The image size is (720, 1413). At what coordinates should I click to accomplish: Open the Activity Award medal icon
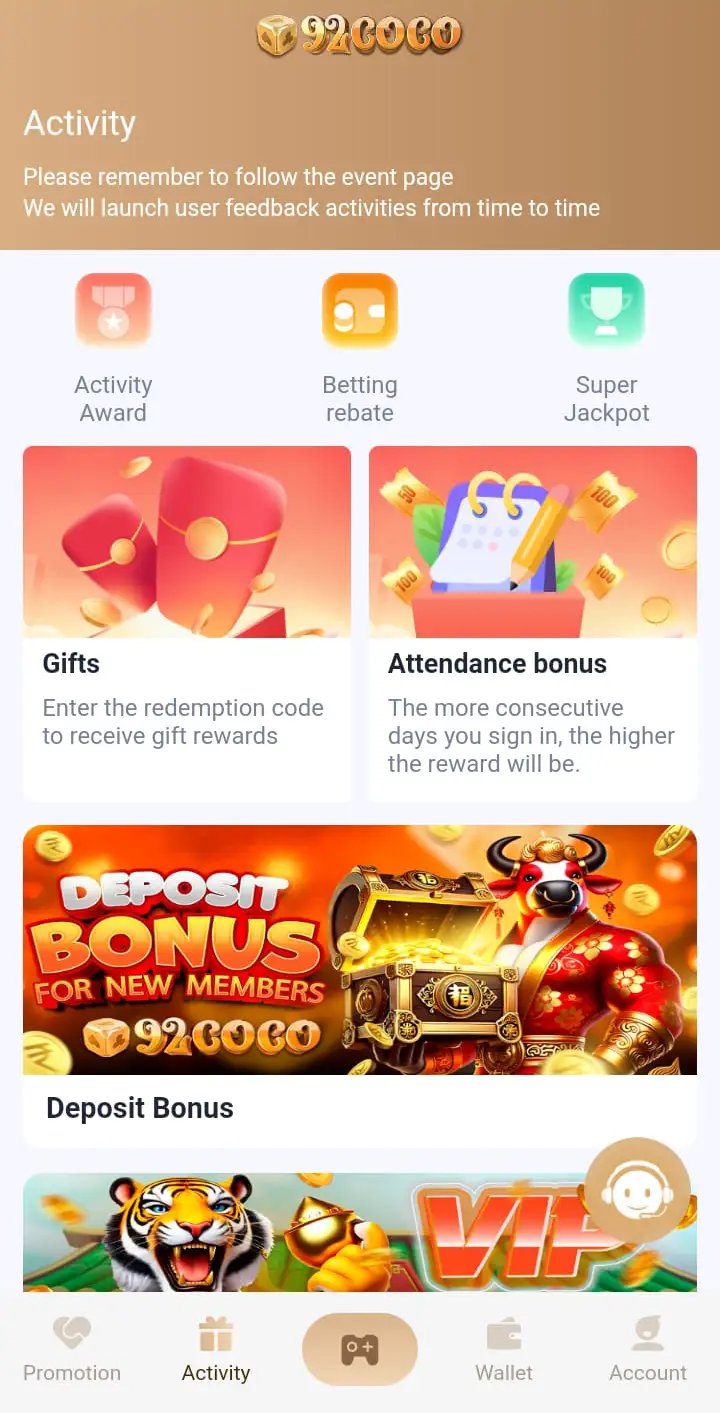(113, 310)
